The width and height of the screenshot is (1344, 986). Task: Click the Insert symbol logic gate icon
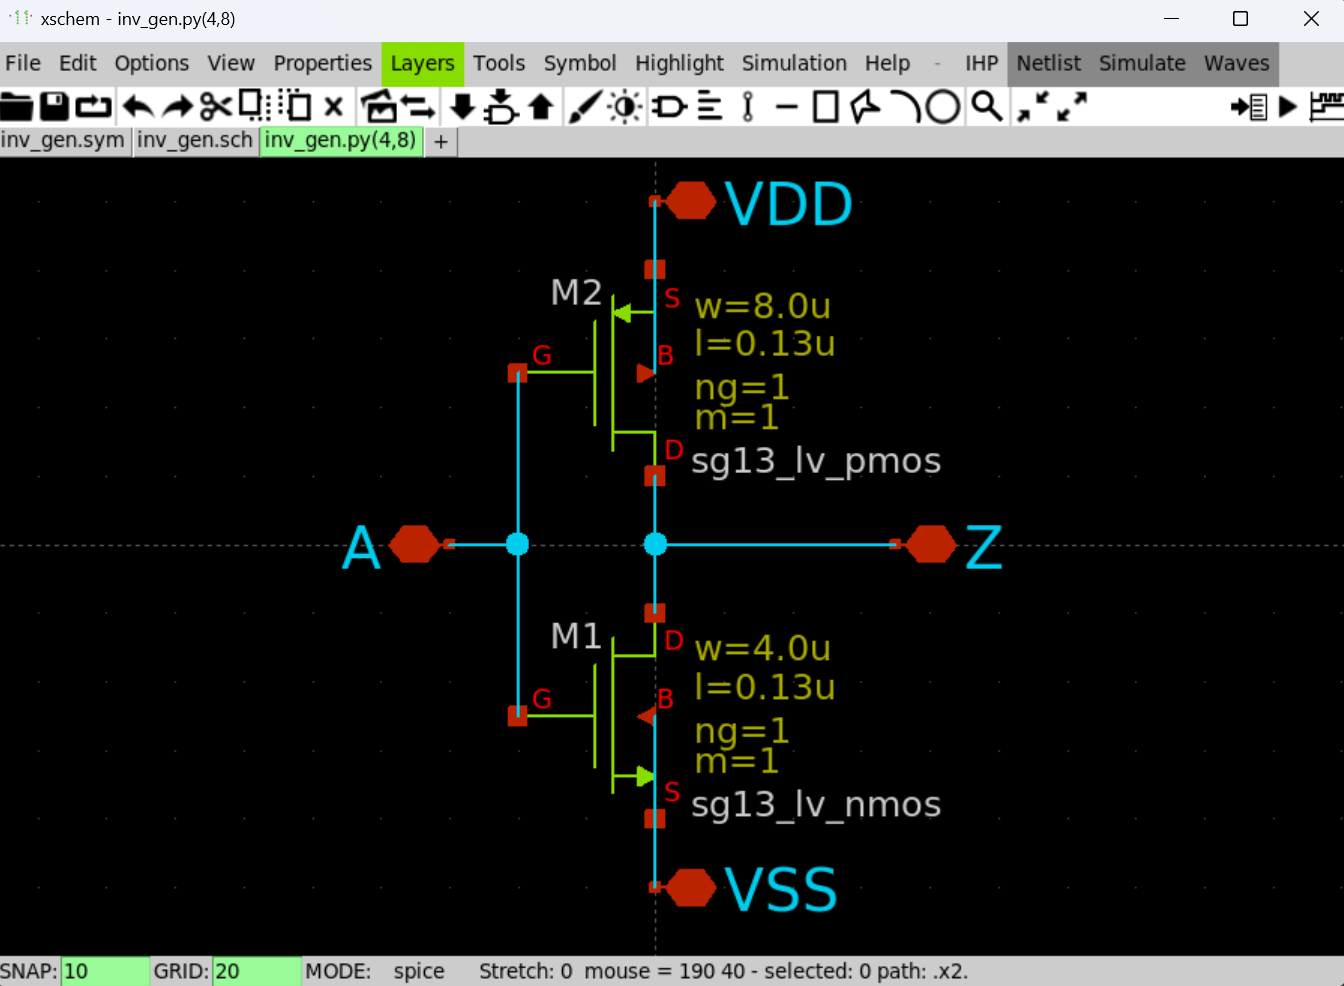tap(669, 106)
